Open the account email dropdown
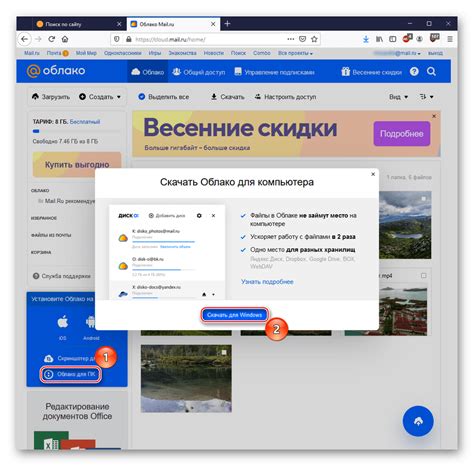The image size is (474, 466). (397, 53)
